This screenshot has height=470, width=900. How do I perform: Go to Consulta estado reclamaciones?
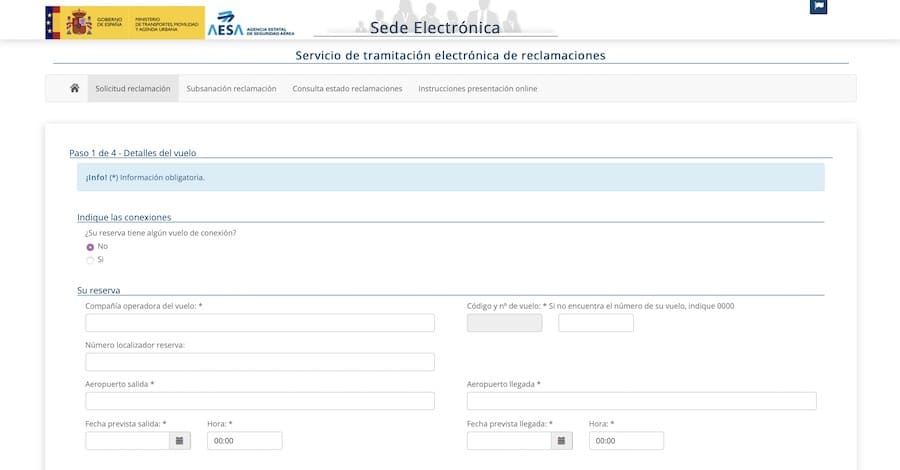[x=347, y=88]
